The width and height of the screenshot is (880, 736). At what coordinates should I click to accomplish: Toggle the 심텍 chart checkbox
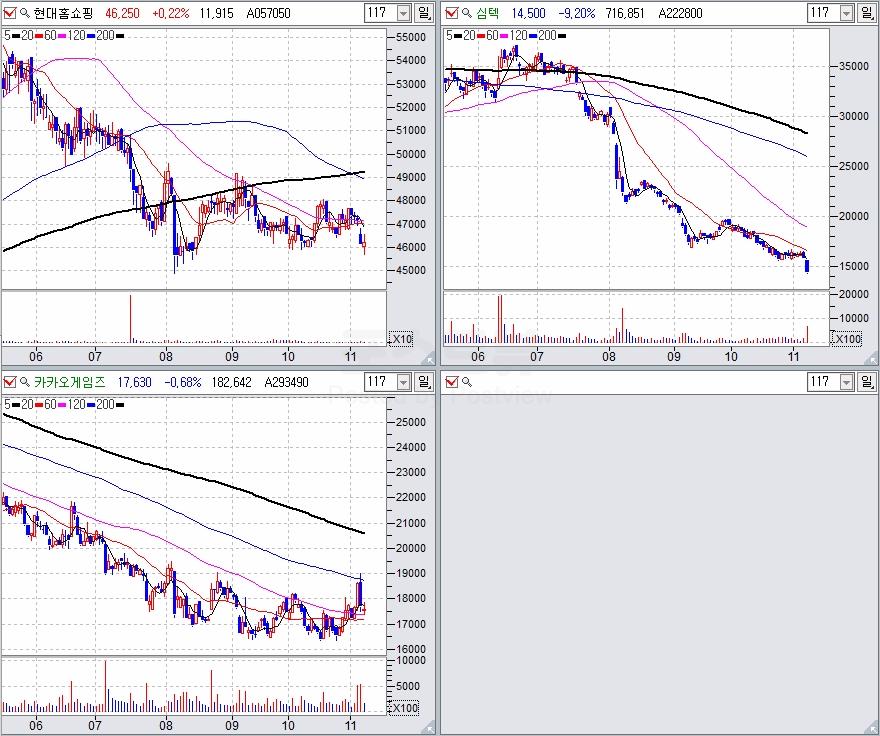[x=451, y=13]
